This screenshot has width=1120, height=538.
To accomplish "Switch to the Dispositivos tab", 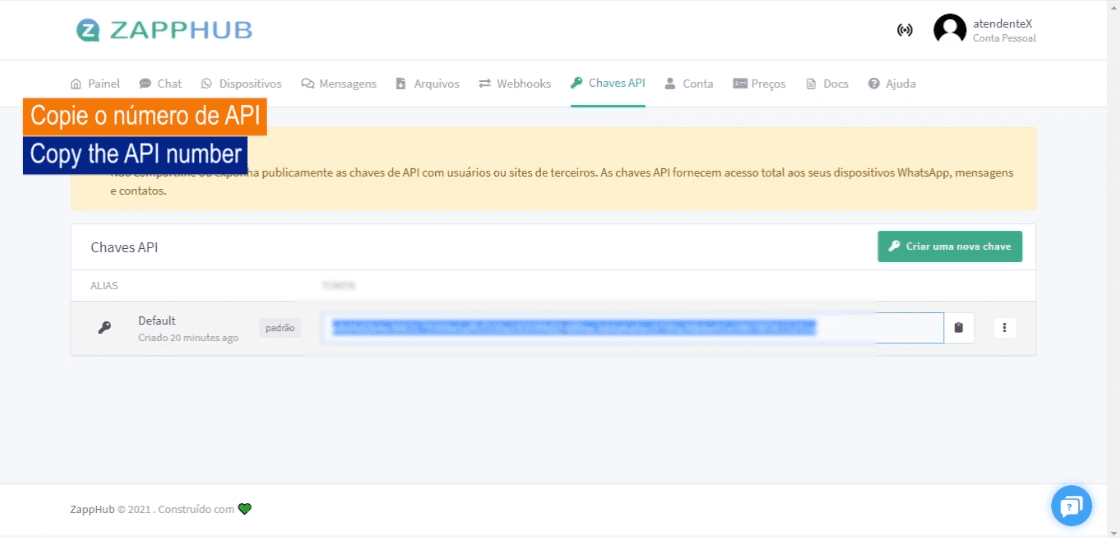I will click(x=241, y=84).
